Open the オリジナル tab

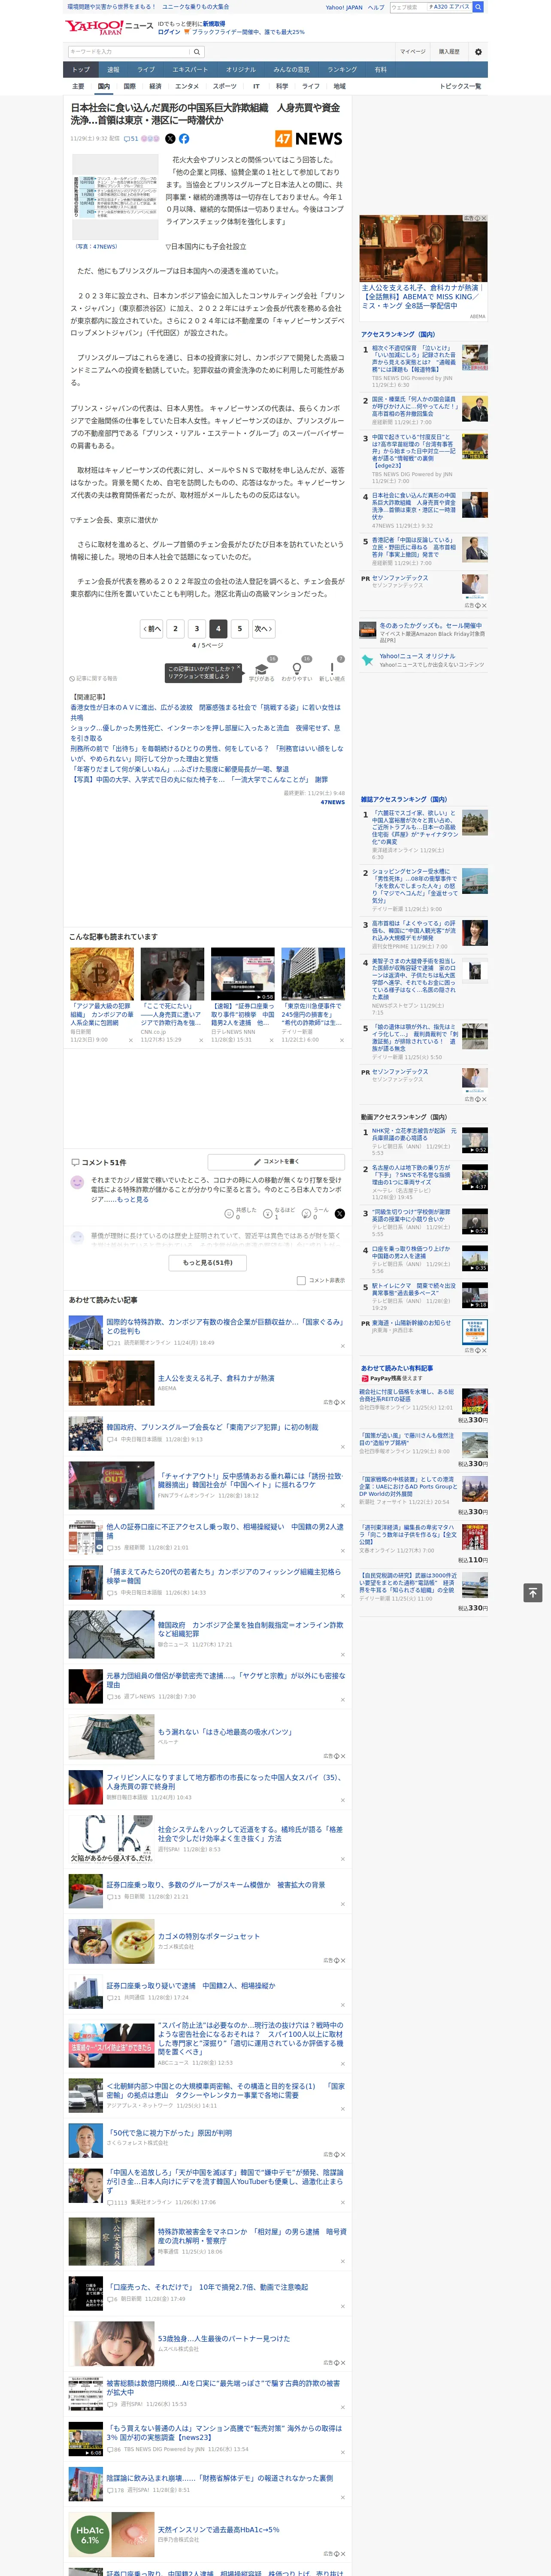tap(241, 70)
